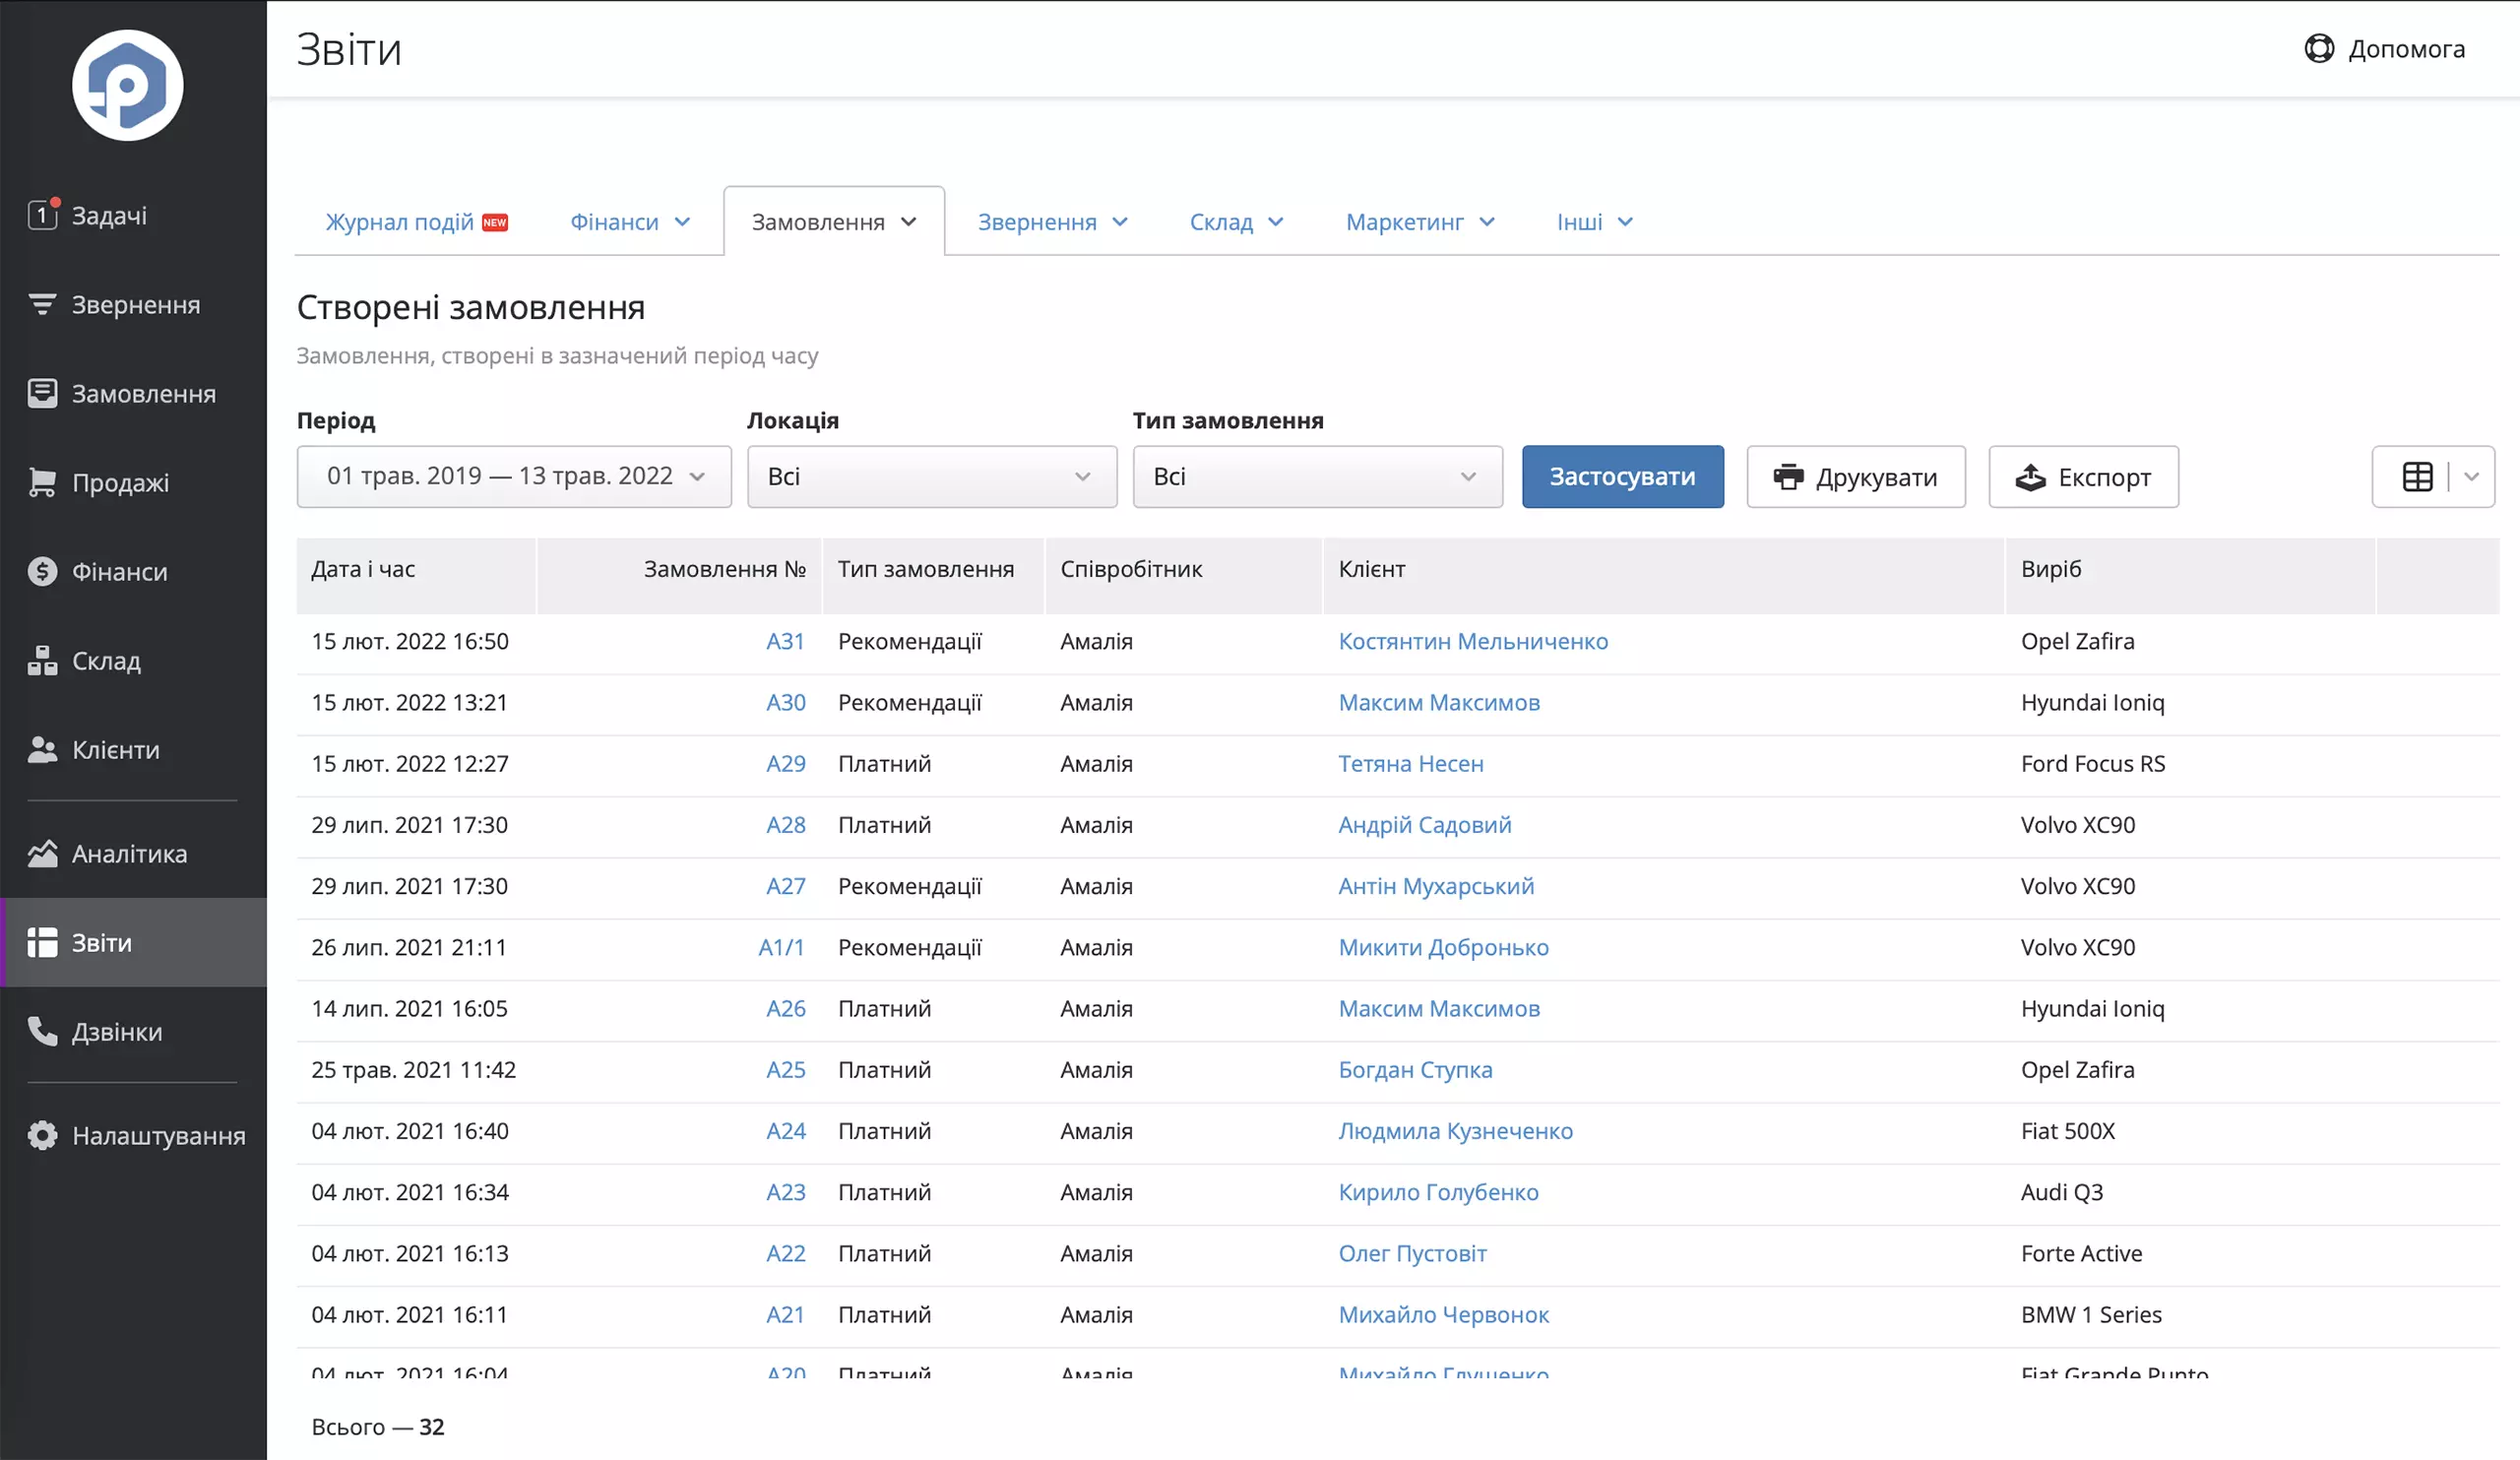Open the Локація dropdown
Image resolution: width=2520 pixels, height=1460 pixels.
click(932, 477)
